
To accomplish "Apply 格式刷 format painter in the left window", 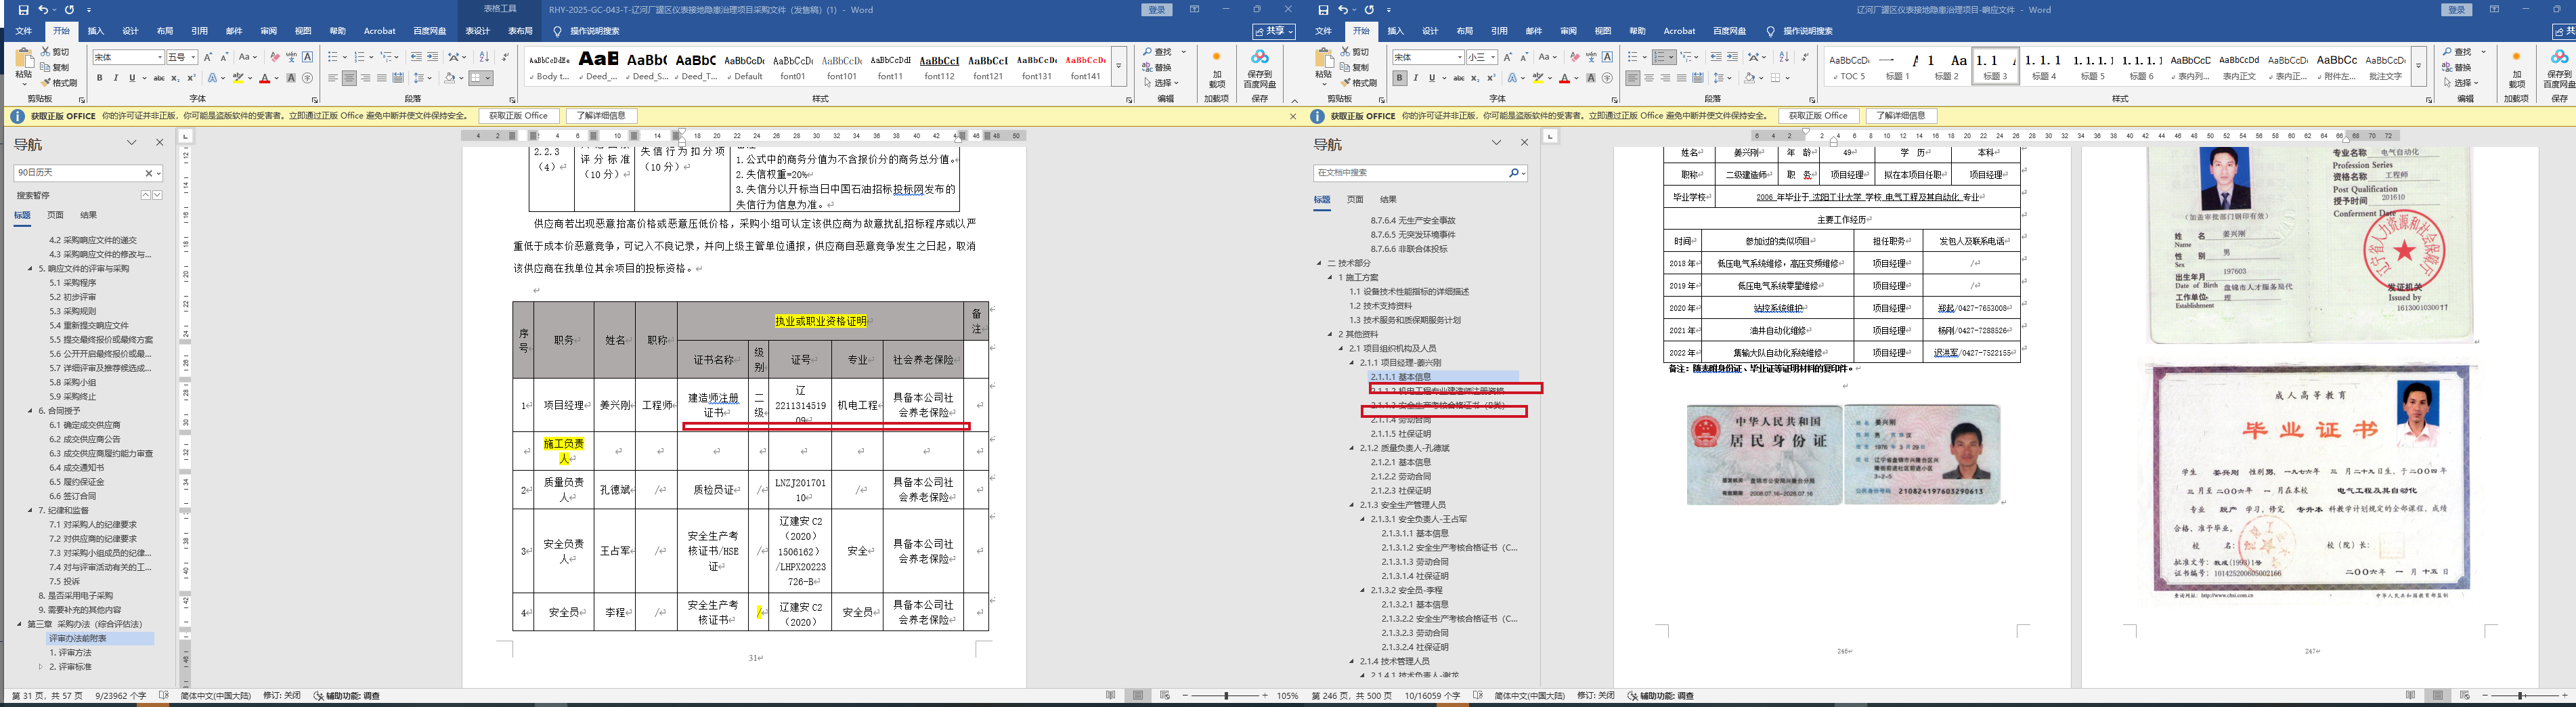I will point(58,83).
